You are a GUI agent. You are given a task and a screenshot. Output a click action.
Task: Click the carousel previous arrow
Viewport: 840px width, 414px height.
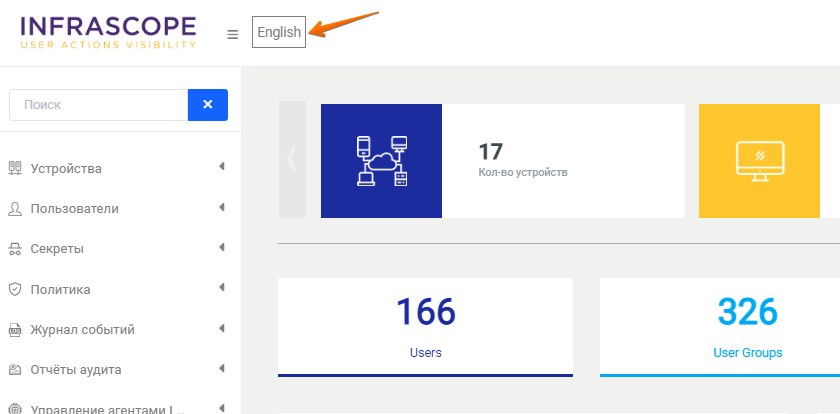click(292, 160)
